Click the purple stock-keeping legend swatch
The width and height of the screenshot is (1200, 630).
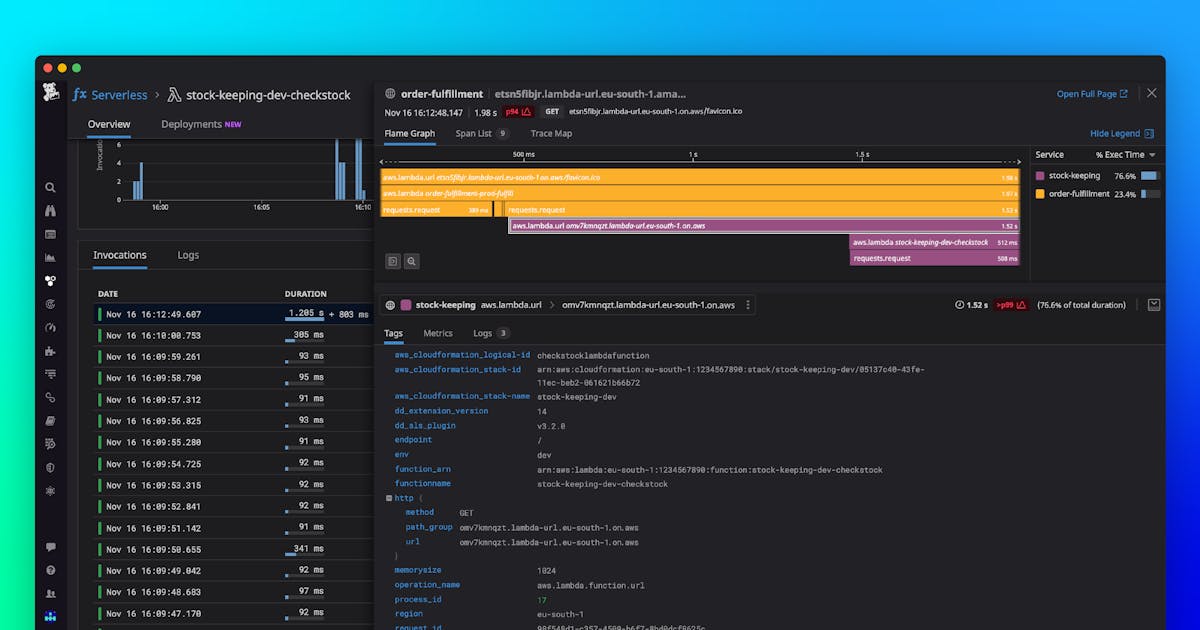pos(1040,176)
